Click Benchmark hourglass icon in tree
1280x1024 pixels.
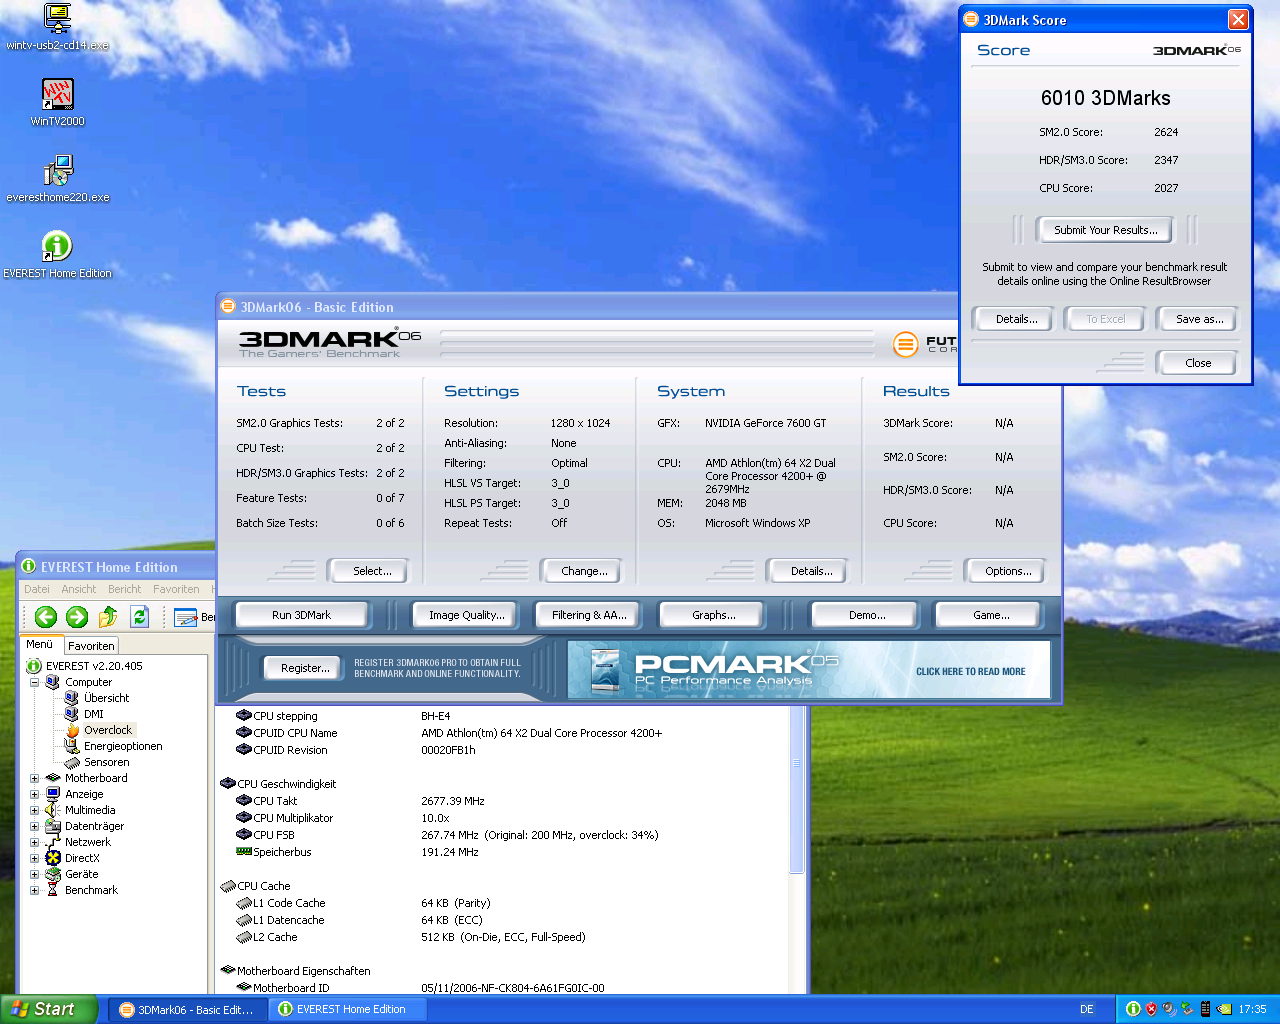click(x=53, y=890)
